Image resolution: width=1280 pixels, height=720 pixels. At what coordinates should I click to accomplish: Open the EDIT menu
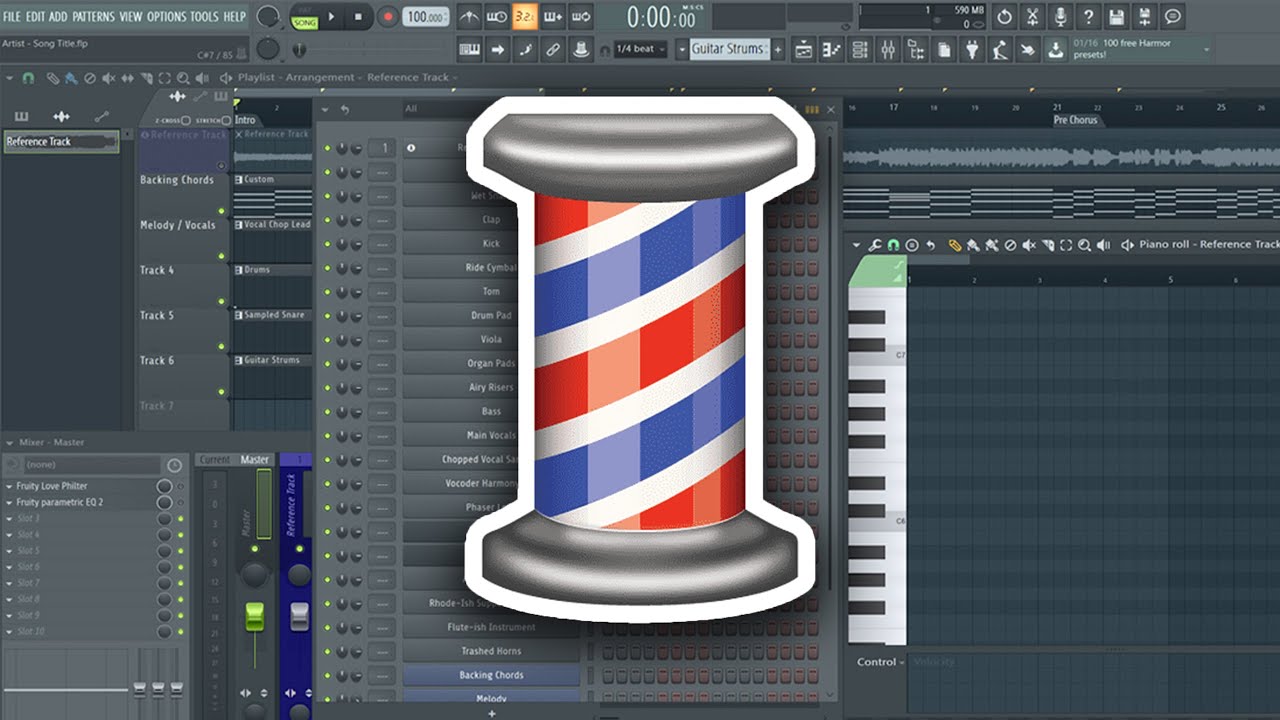[36, 17]
